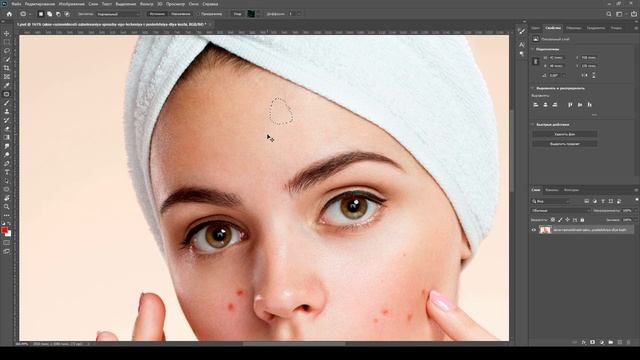Viewport: 640px width, 360px height.
Task: Click the Delete layer trash icon
Action: pos(629,342)
